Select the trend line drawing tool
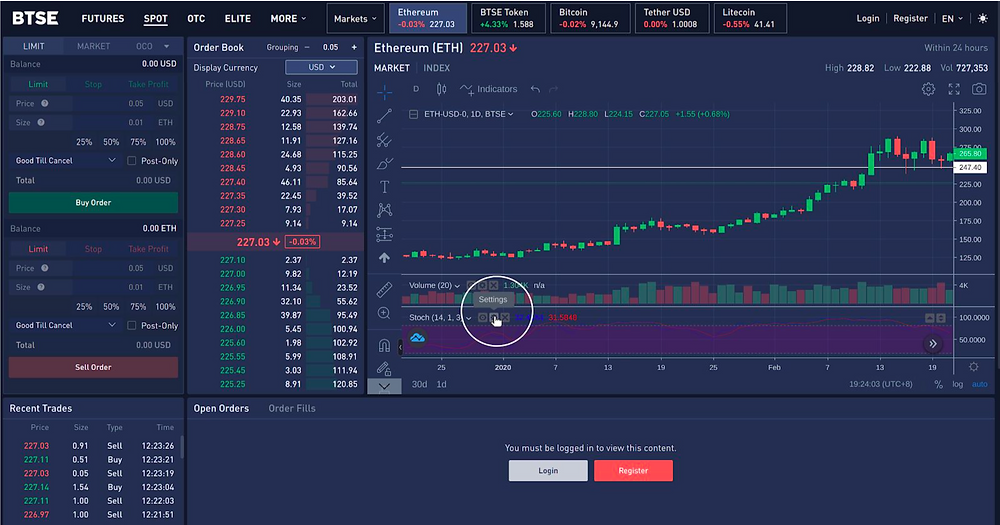1000x525 pixels. [x=384, y=116]
